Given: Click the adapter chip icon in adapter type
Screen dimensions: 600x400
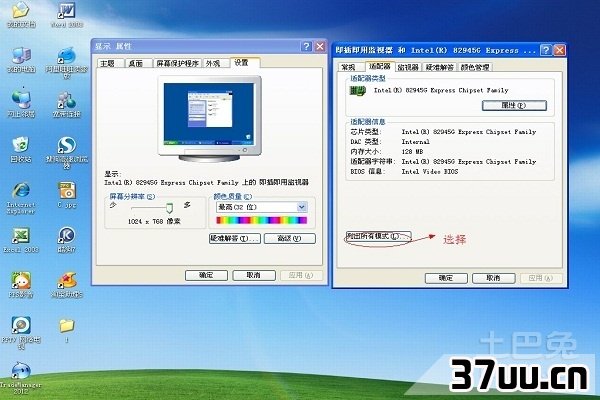Looking at the screenshot, I should click(357, 91).
